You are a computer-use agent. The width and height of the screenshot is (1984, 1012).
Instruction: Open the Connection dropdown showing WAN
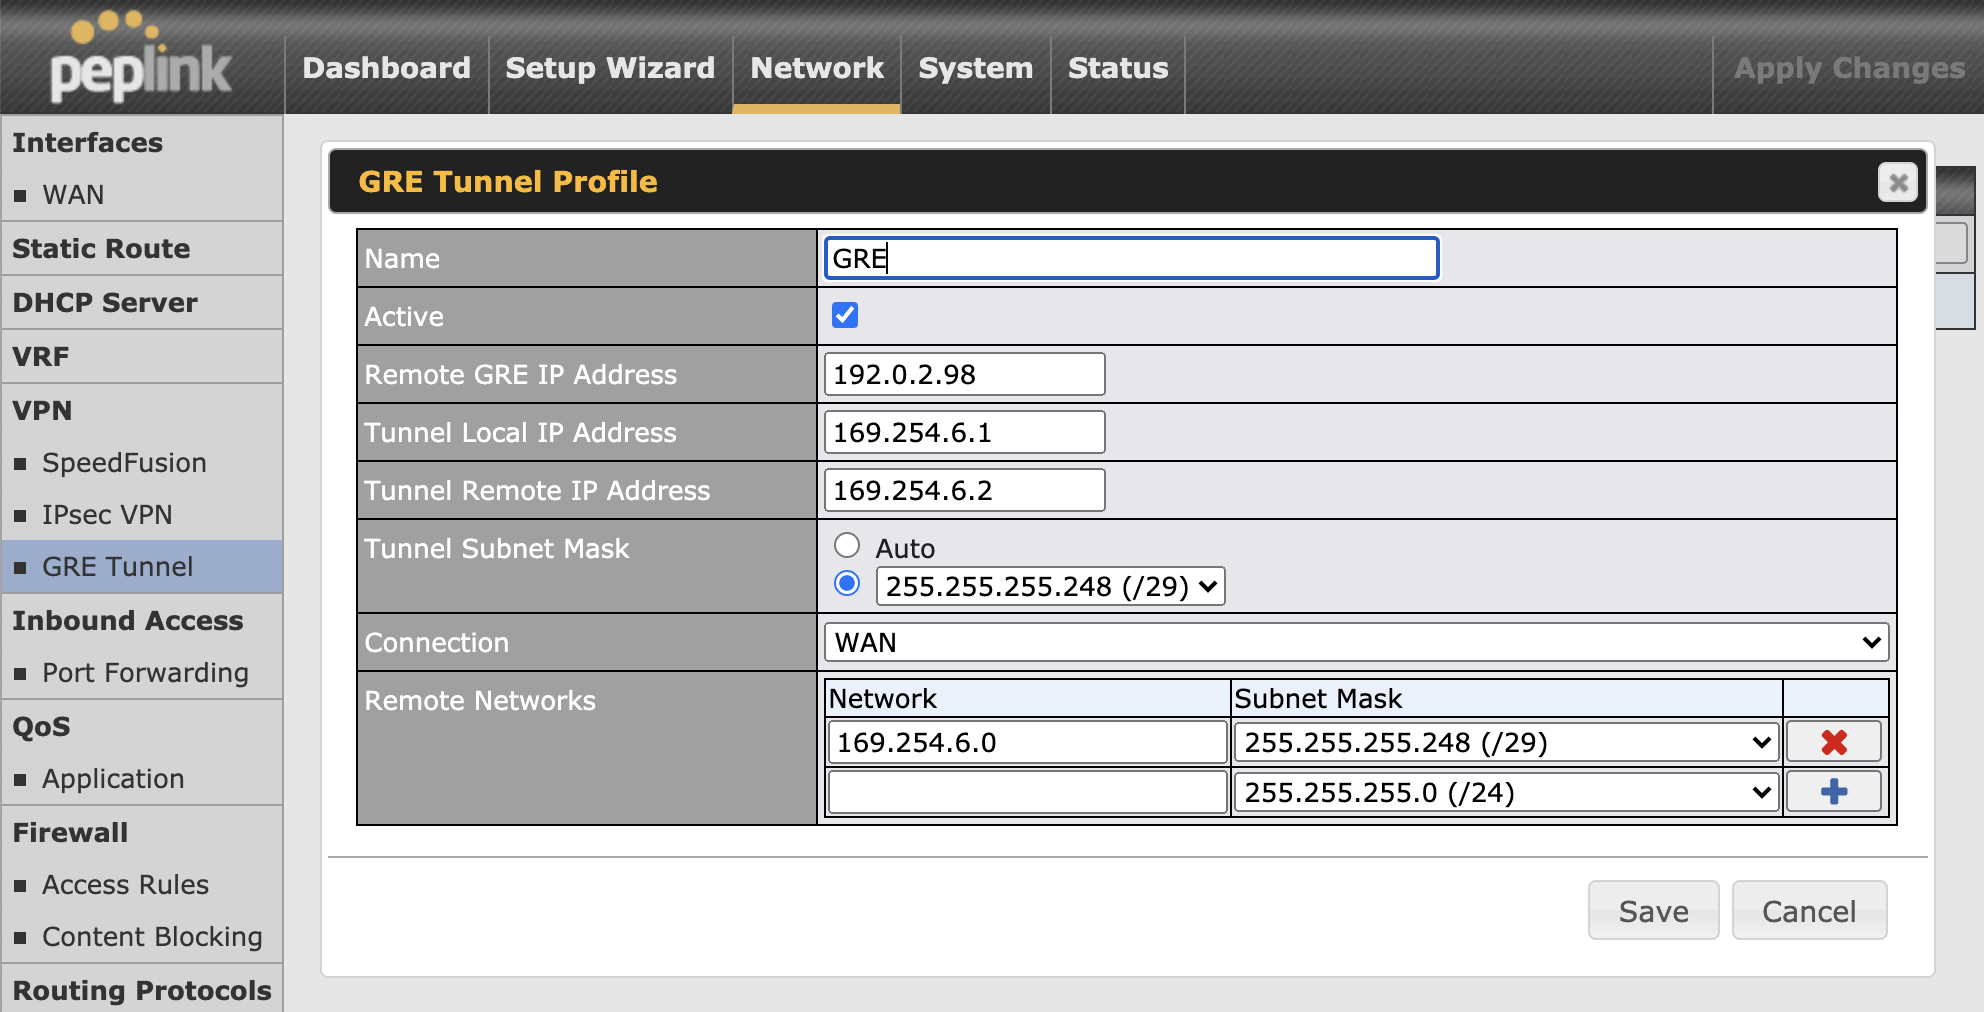click(x=1355, y=642)
